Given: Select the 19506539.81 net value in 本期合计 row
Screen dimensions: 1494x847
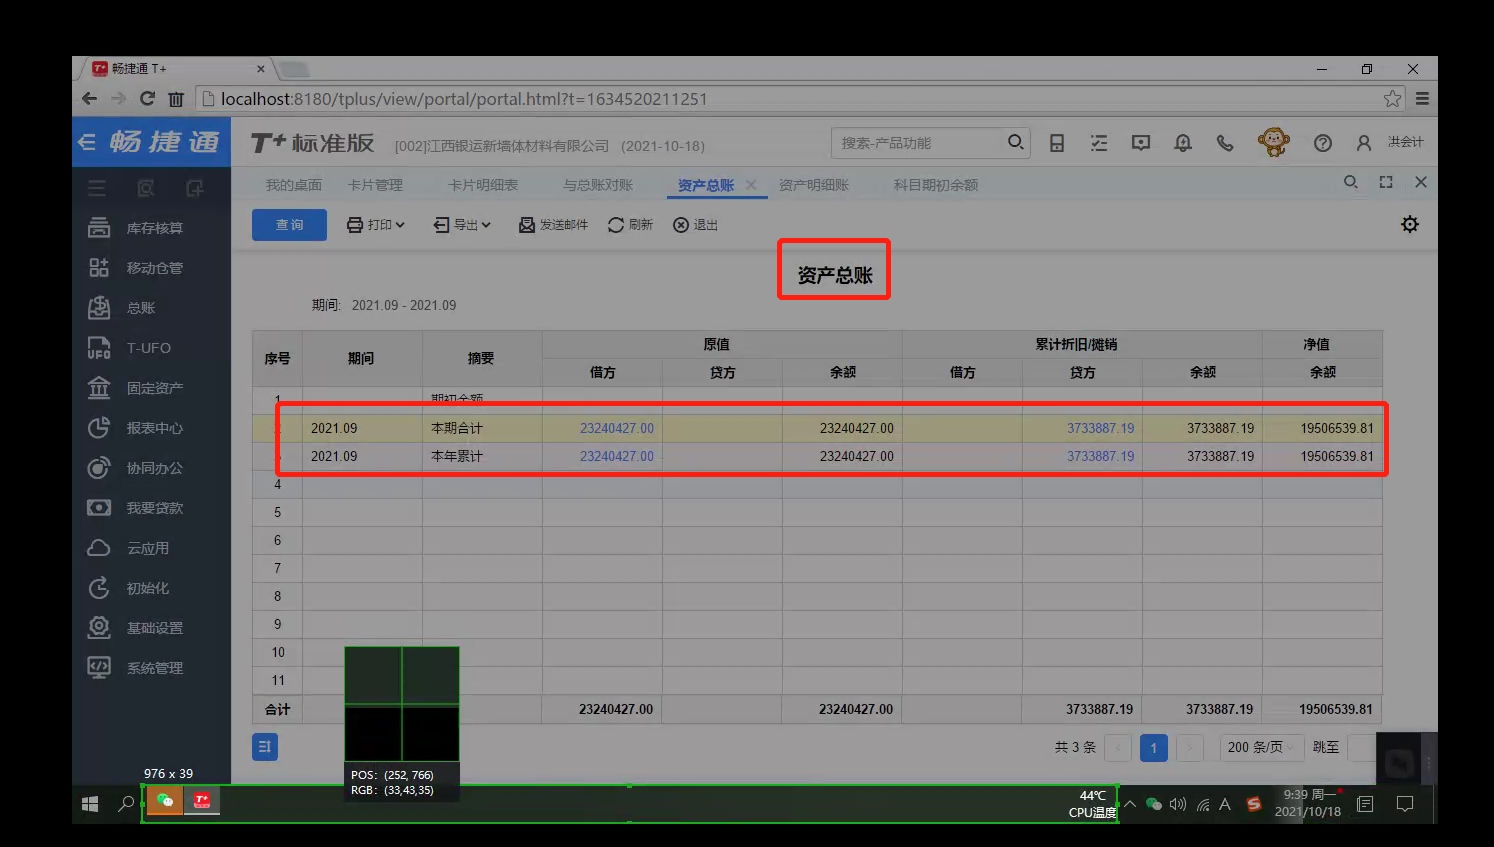Looking at the screenshot, I should click(1337, 428).
